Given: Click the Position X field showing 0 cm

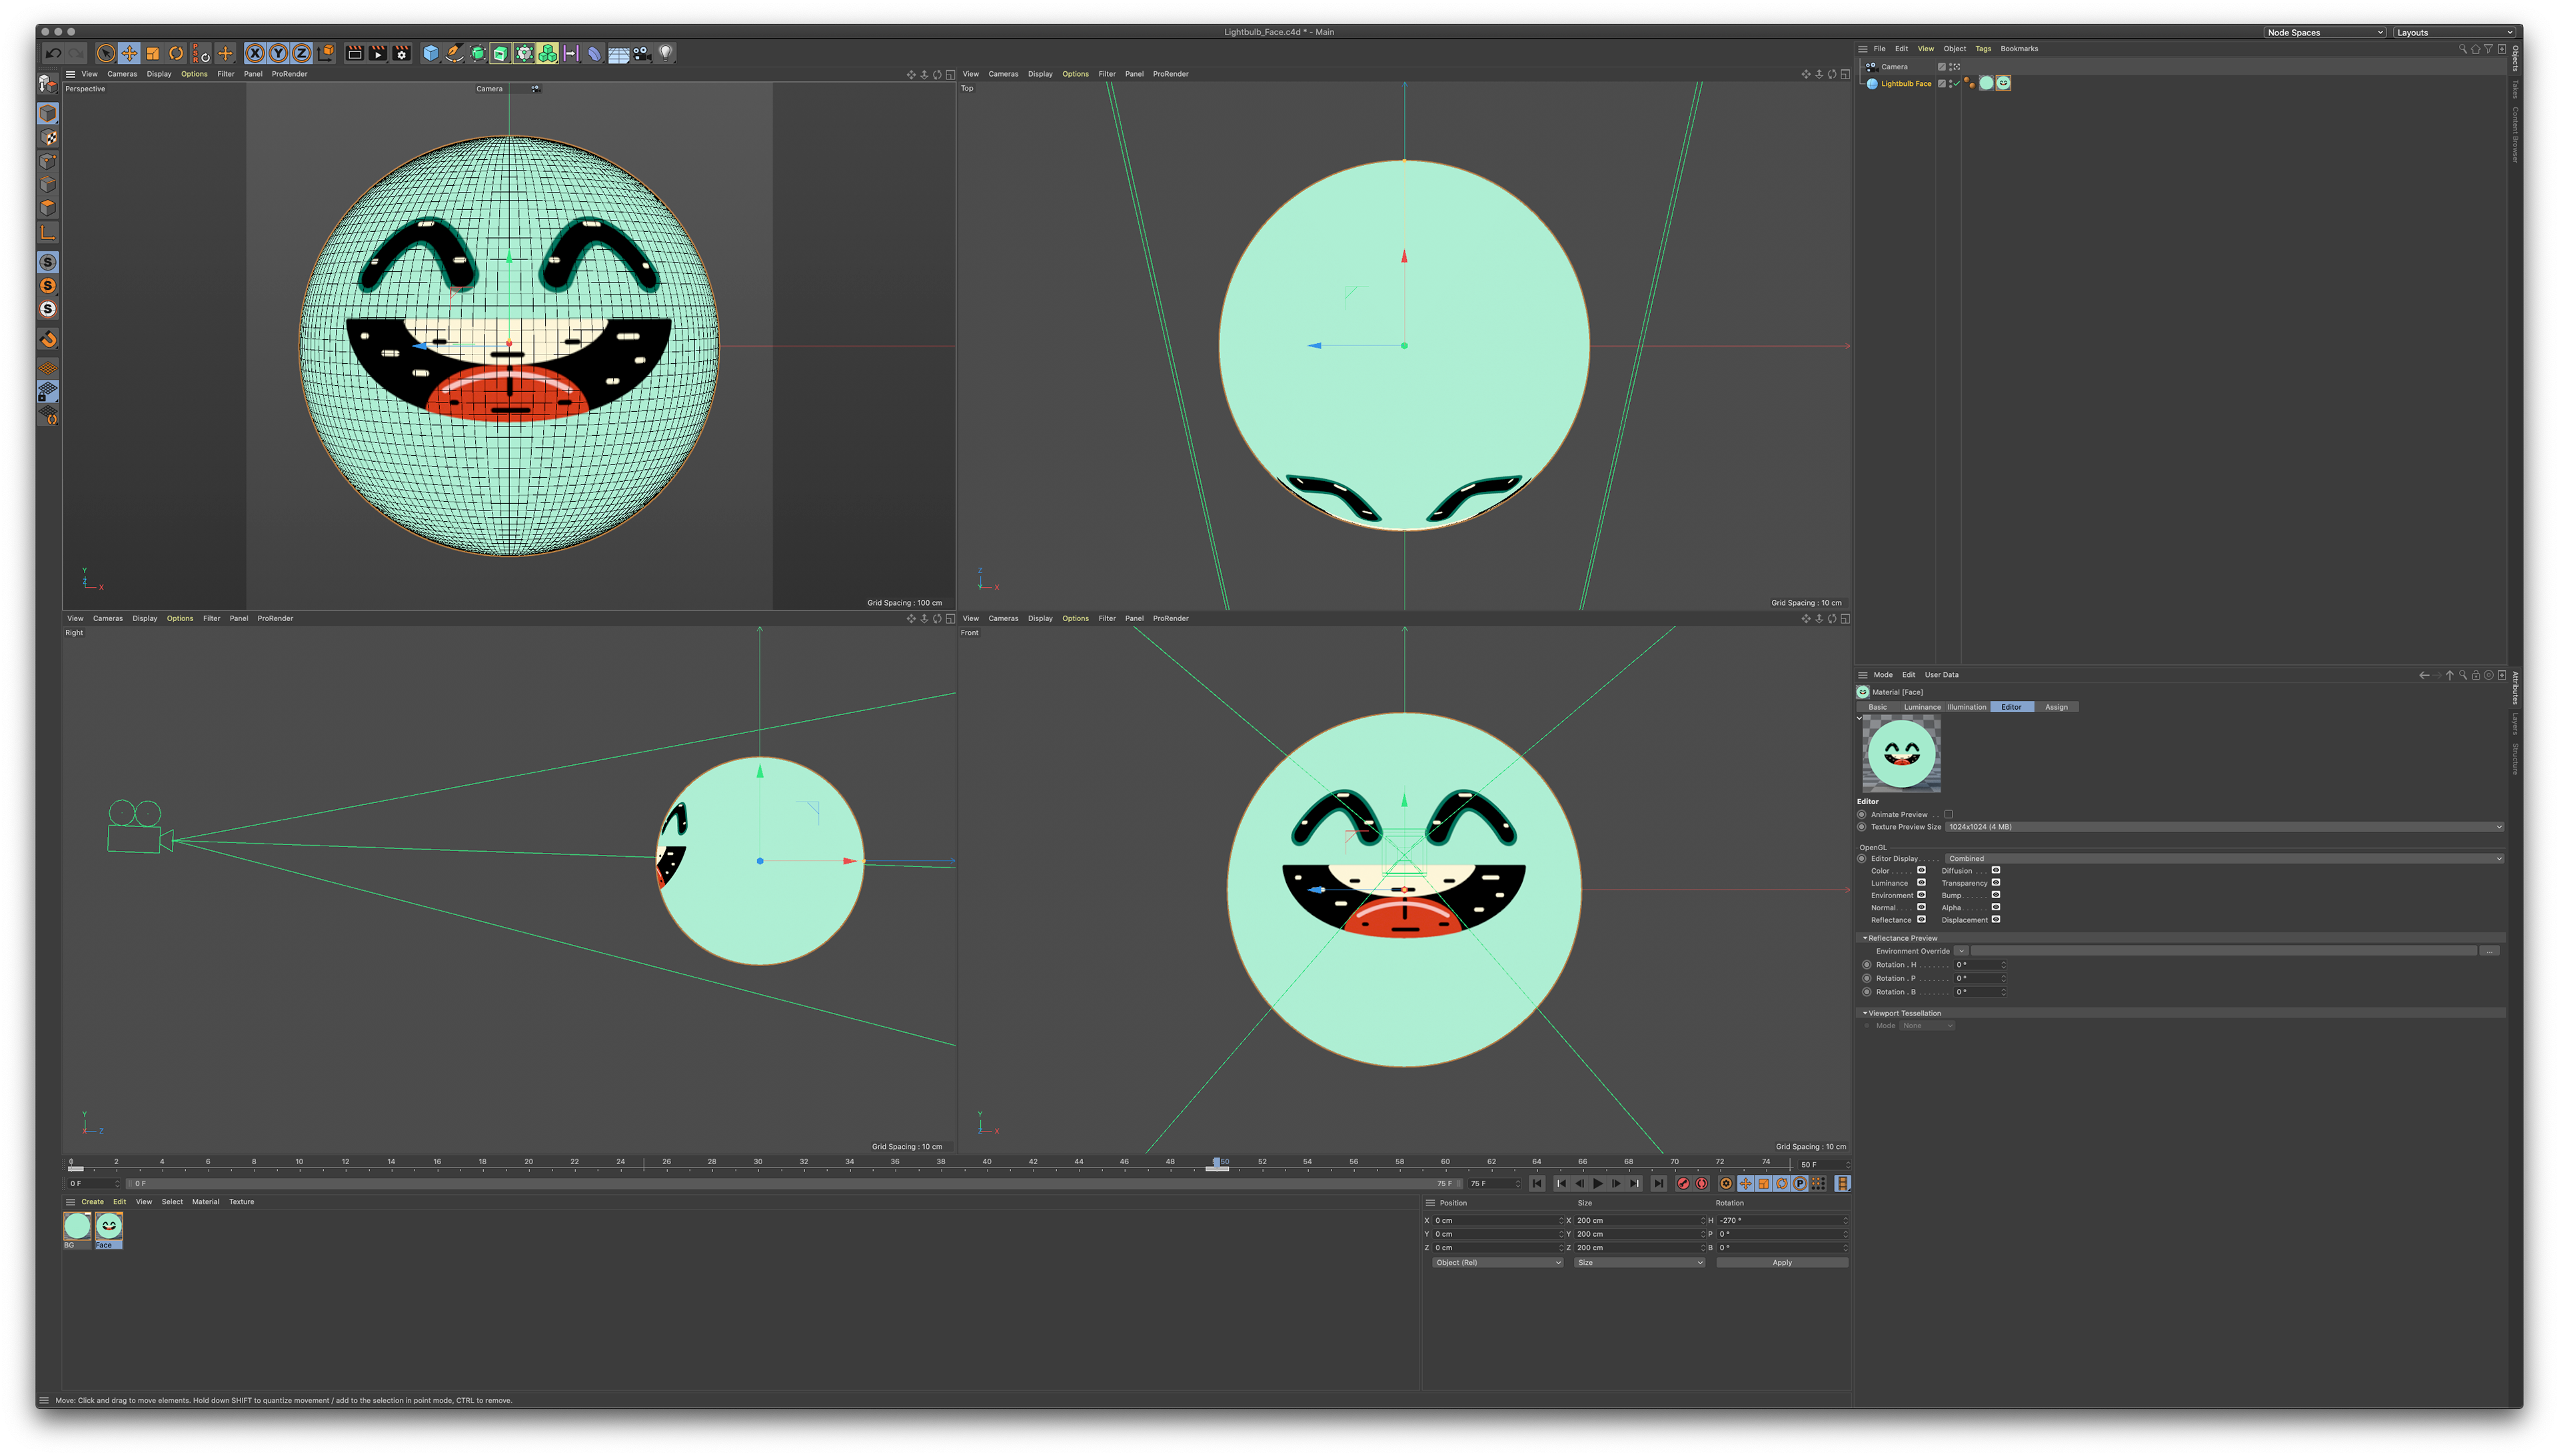Looking at the screenshot, I should pyautogui.click(x=1498, y=1220).
